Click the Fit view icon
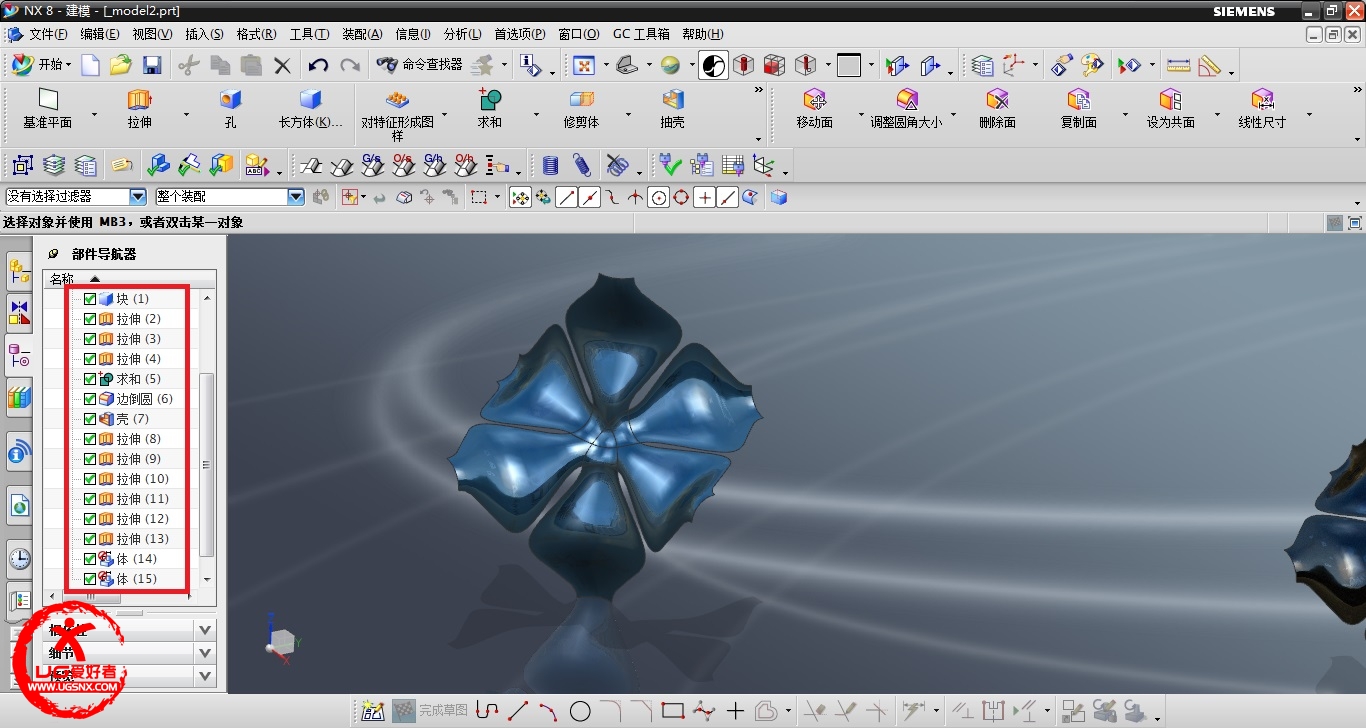 pos(584,65)
